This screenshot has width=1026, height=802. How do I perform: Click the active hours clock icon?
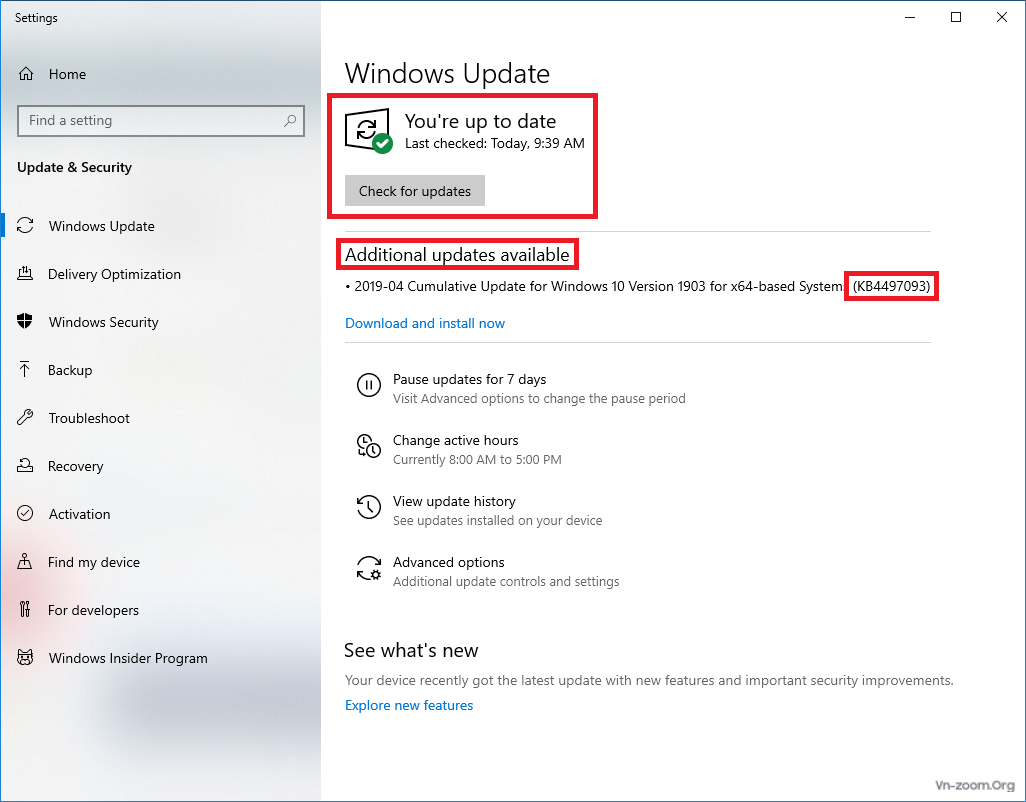click(368, 445)
